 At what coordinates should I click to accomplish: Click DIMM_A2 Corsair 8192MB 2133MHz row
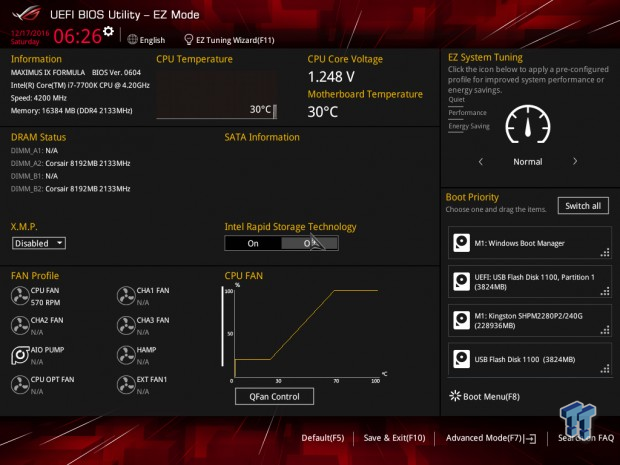pyautogui.click(x=70, y=163)
